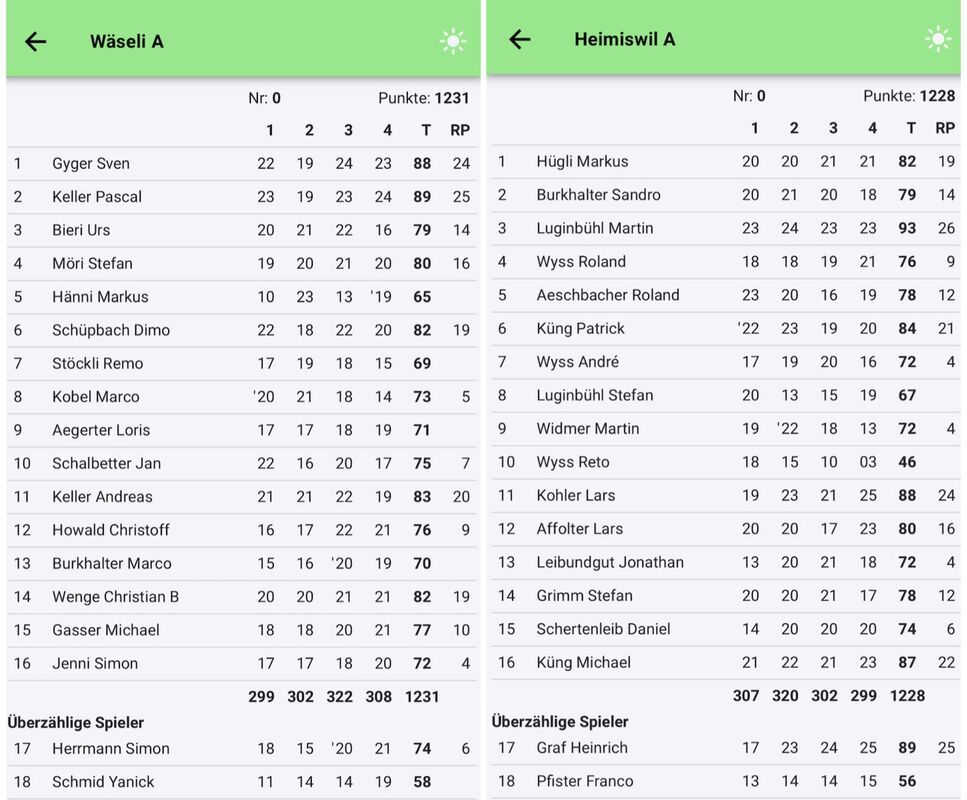Open Kohler Lars result row
The width and height of the screenshot is (967, 800).
click(575, 495)
